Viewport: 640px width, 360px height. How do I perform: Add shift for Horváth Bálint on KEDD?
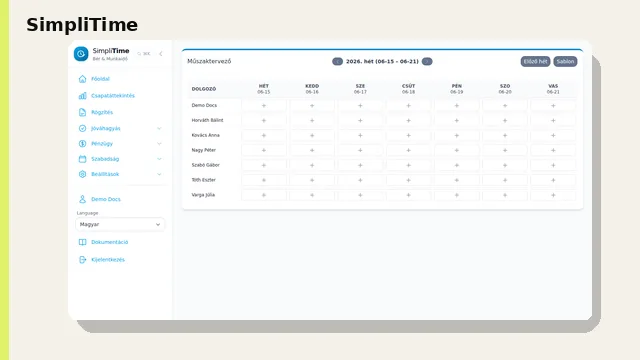tap(312, 120)
